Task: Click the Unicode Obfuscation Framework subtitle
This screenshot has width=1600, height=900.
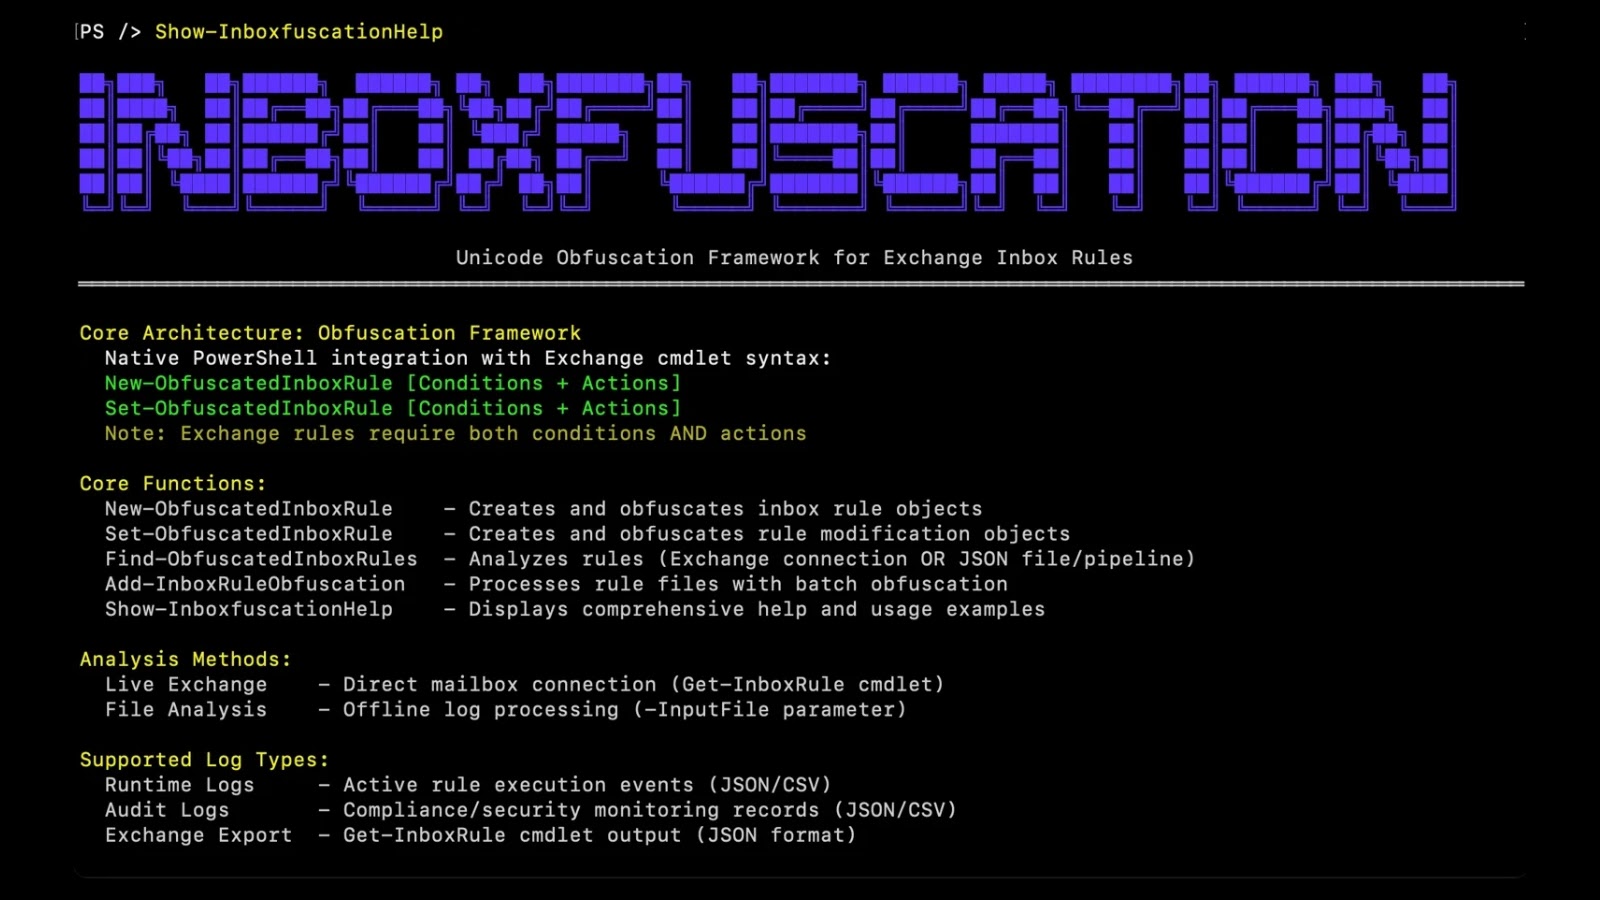Action: click(793, 257)
